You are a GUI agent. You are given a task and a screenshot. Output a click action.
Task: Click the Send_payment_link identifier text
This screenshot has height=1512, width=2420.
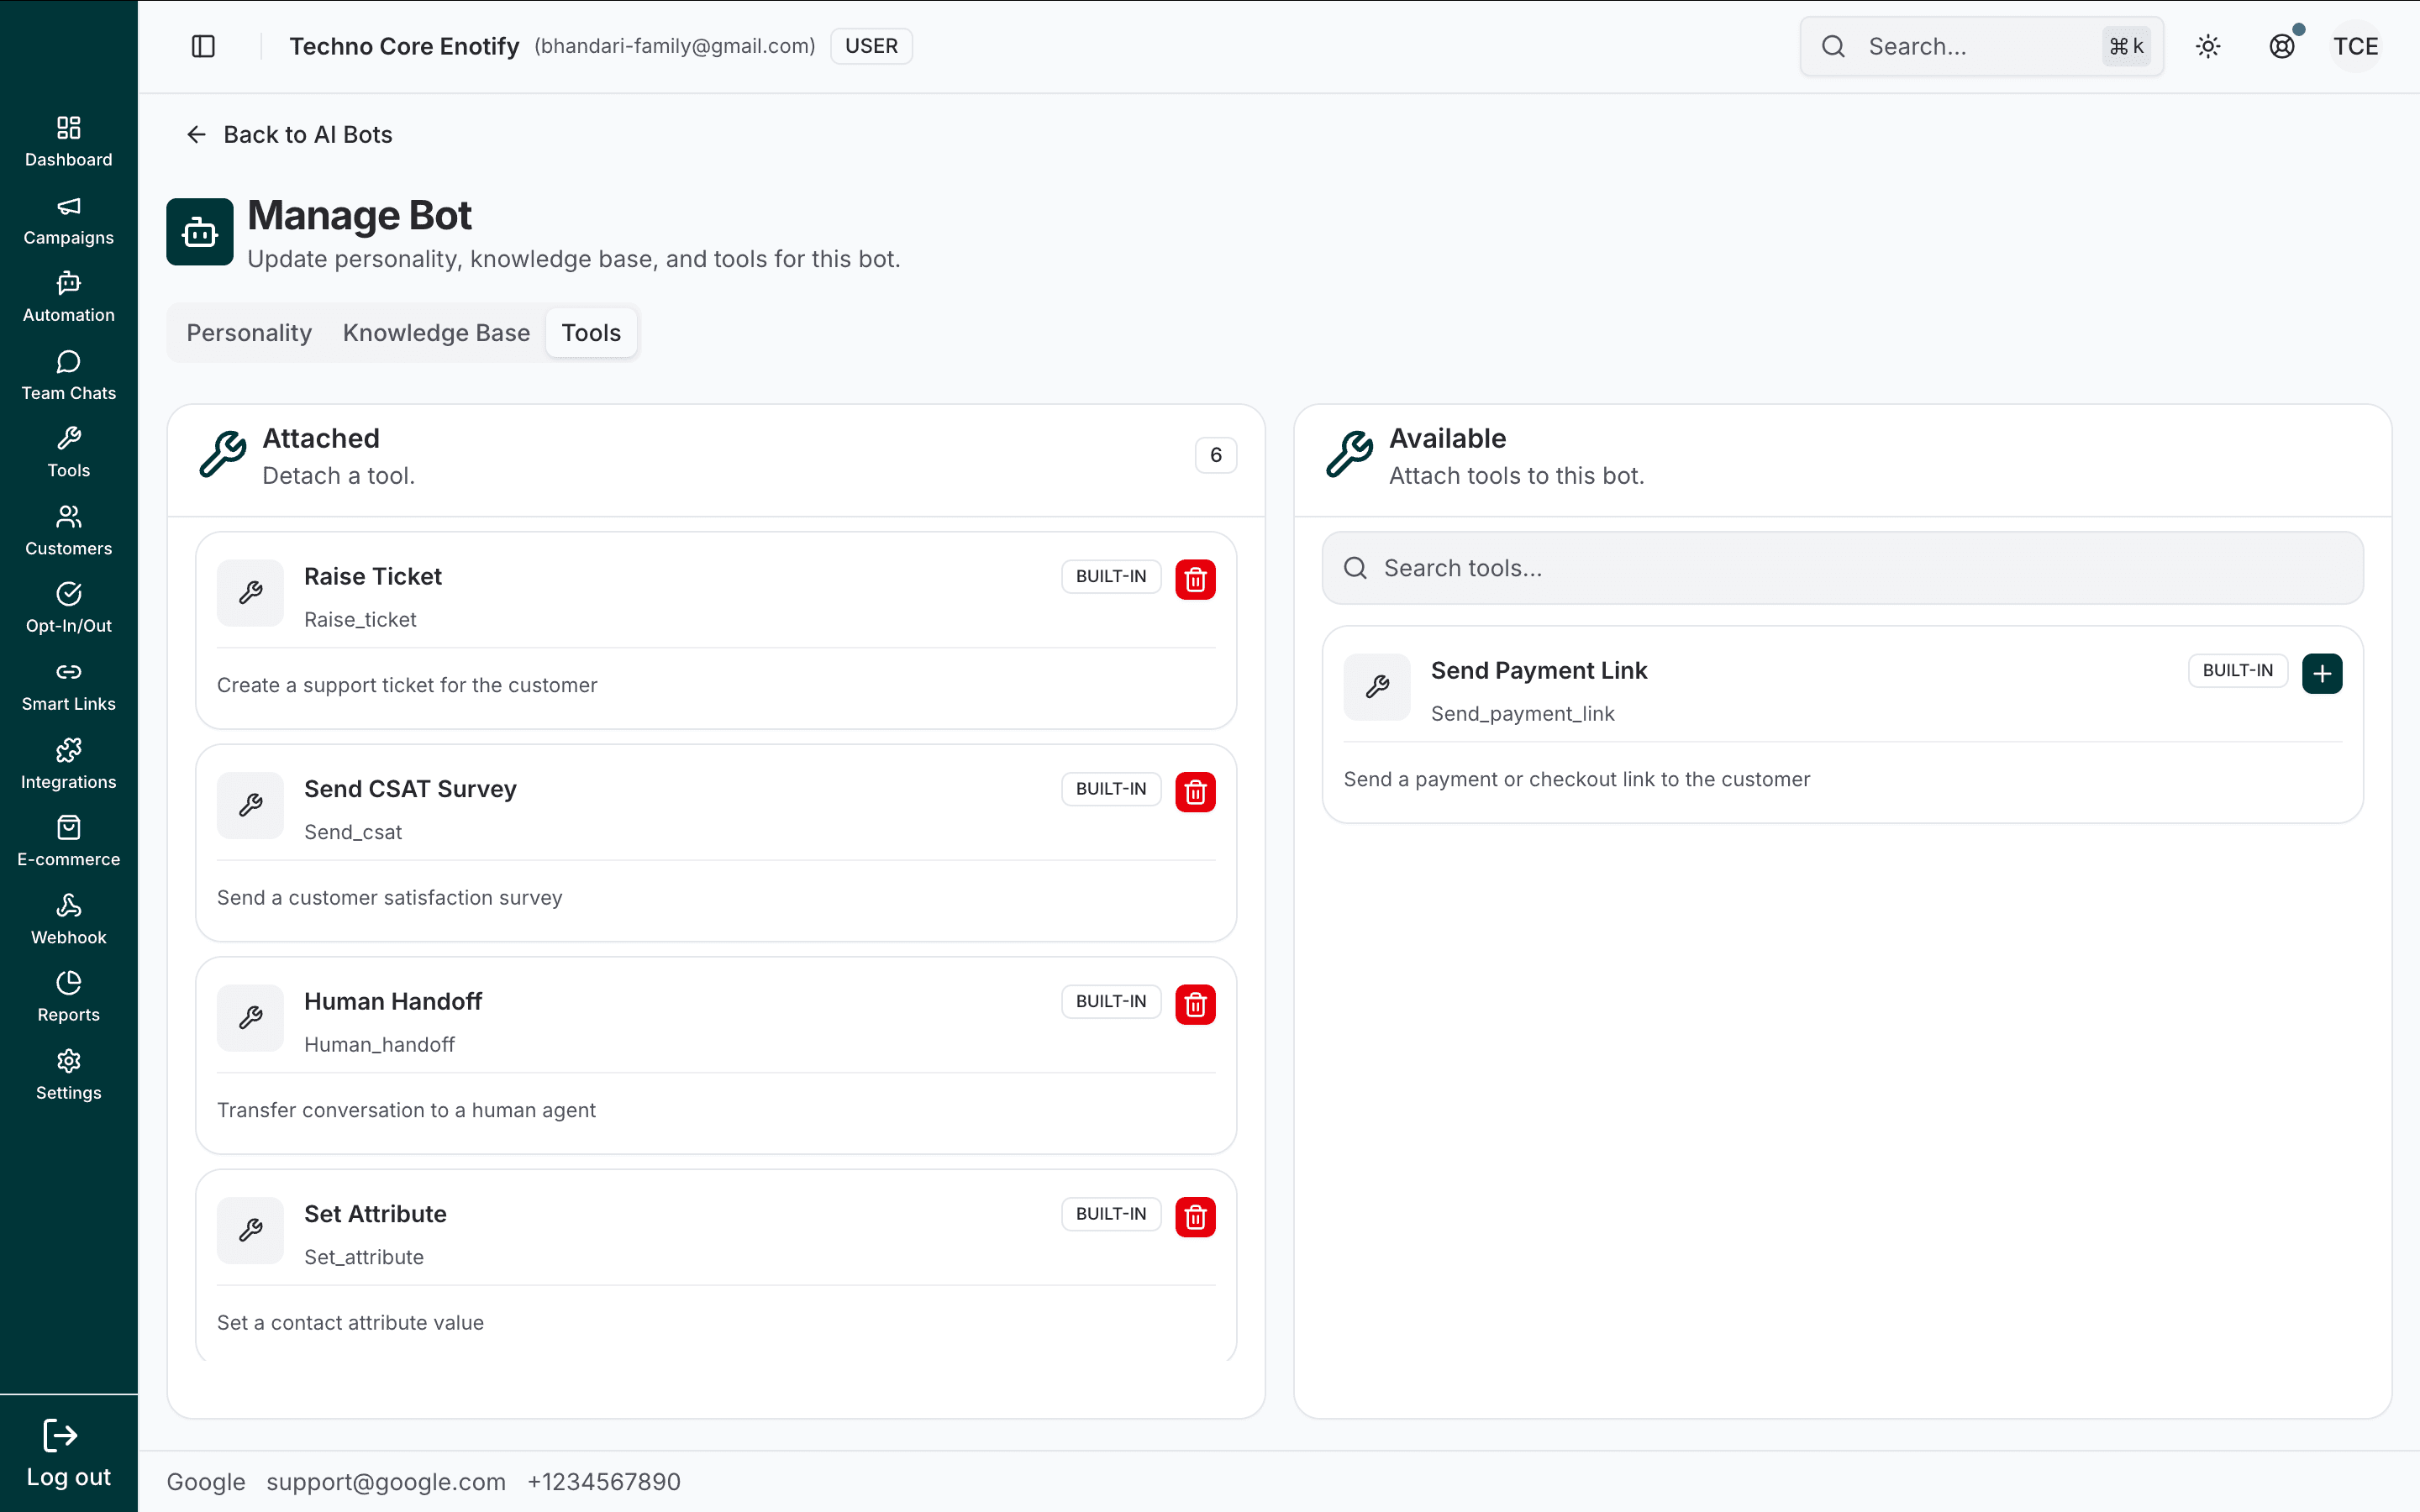coord(1523,713)
